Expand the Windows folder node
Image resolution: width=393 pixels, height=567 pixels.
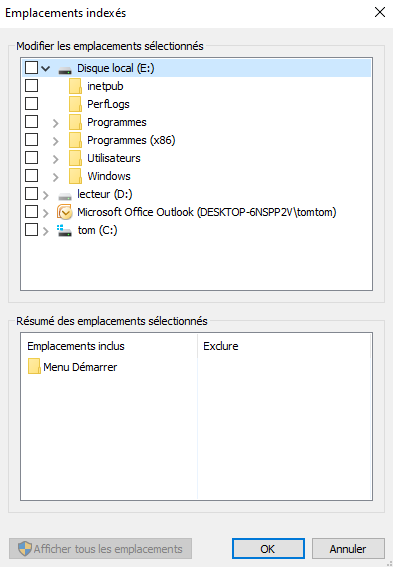coord(55,177)
